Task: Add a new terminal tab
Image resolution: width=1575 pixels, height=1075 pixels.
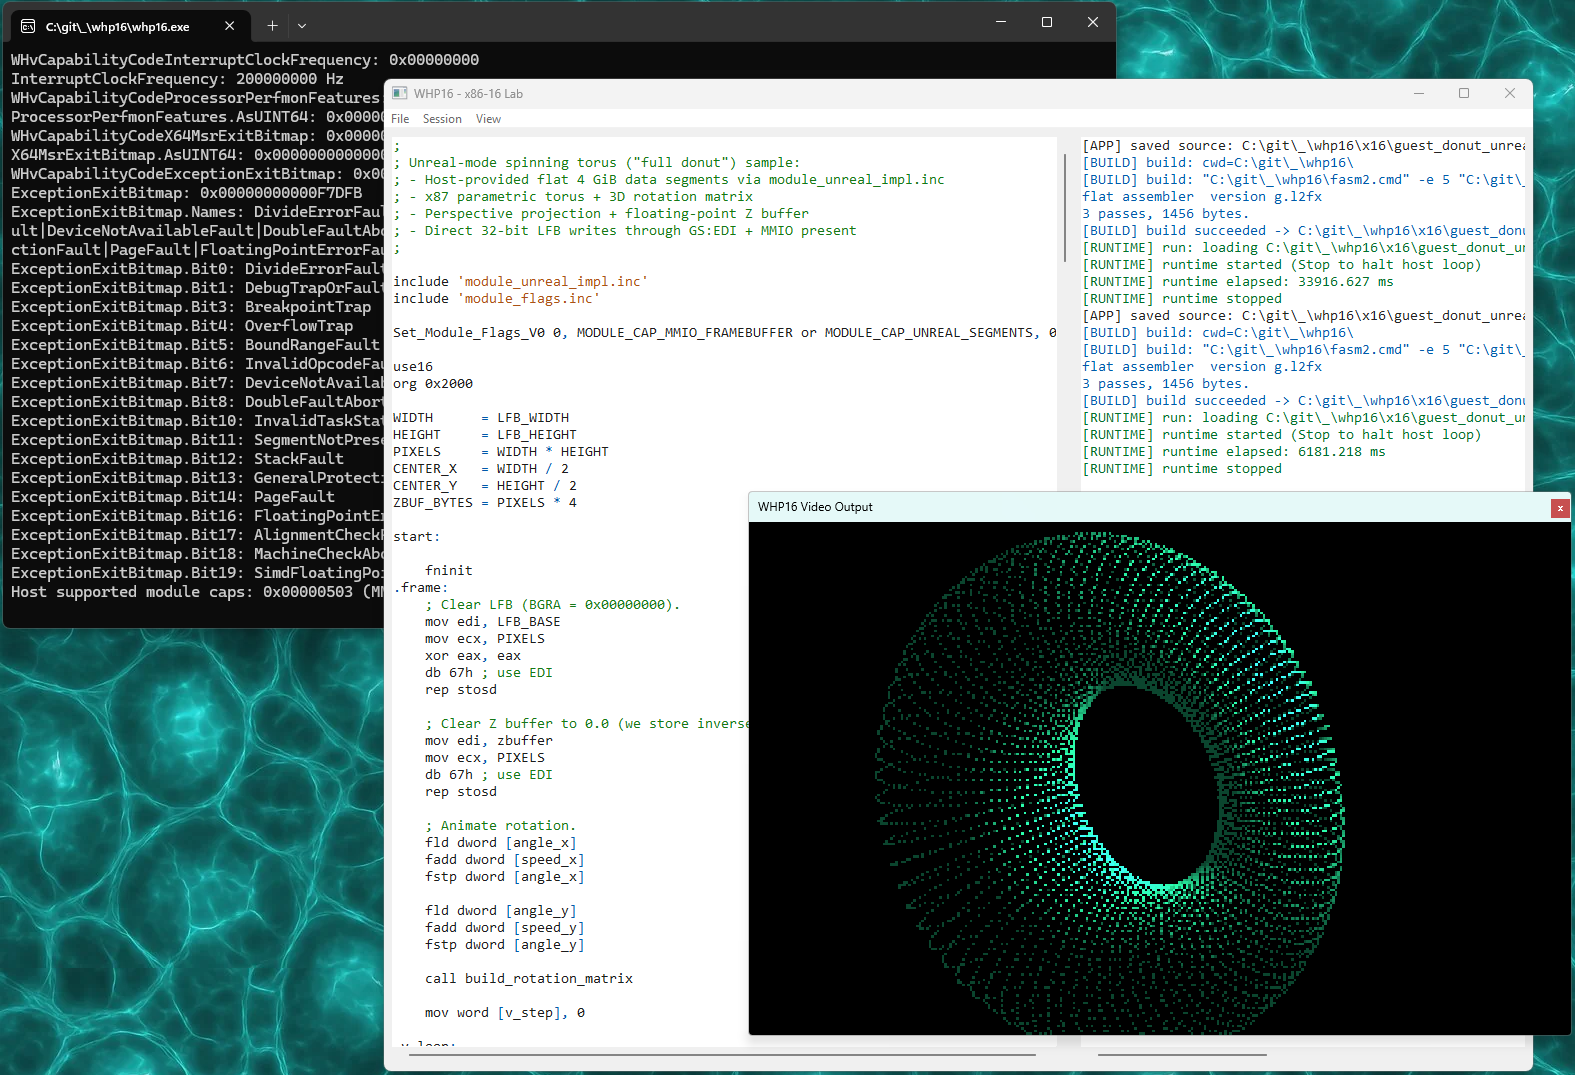Action: 272,26
